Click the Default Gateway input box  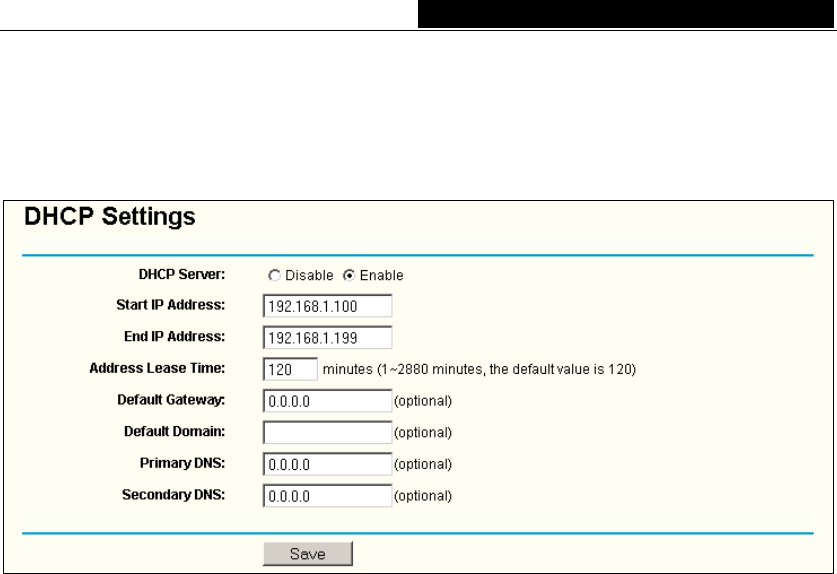(x=328, y=400)
